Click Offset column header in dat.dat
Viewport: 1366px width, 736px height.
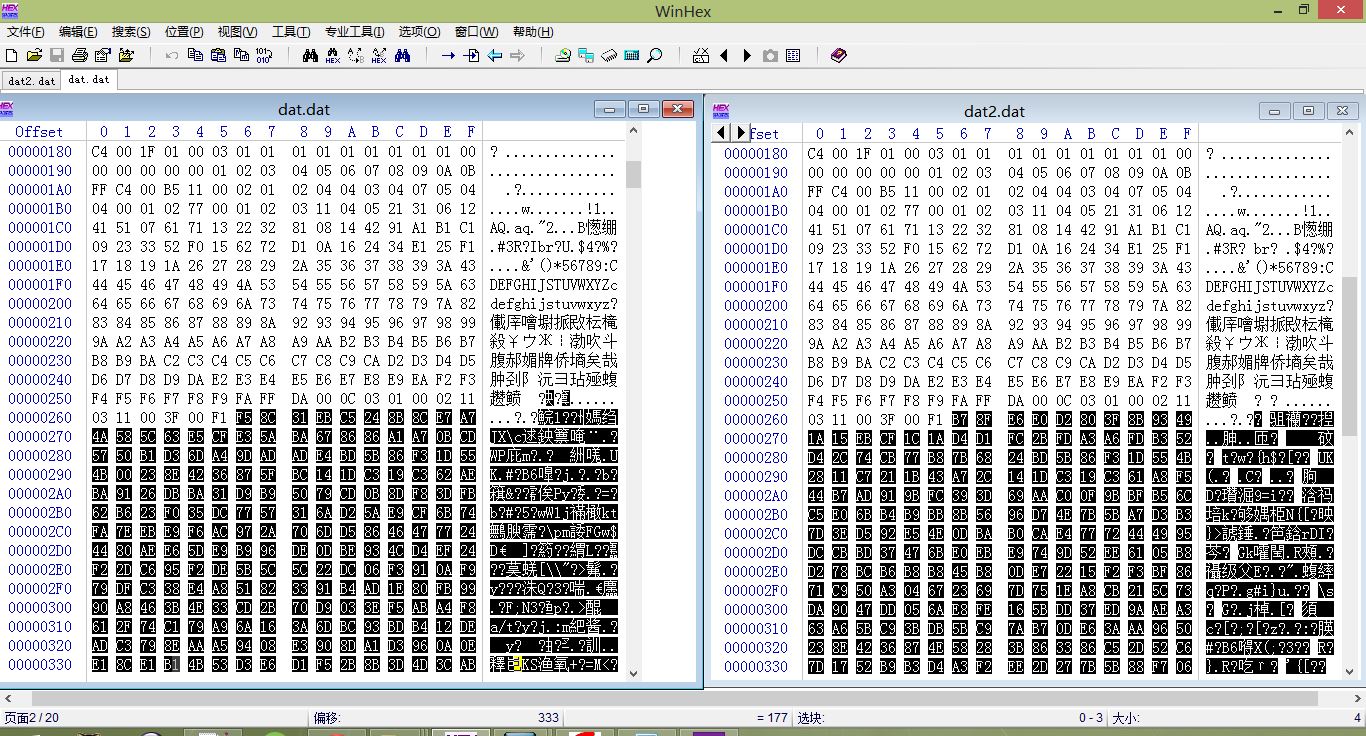(39, 132)
